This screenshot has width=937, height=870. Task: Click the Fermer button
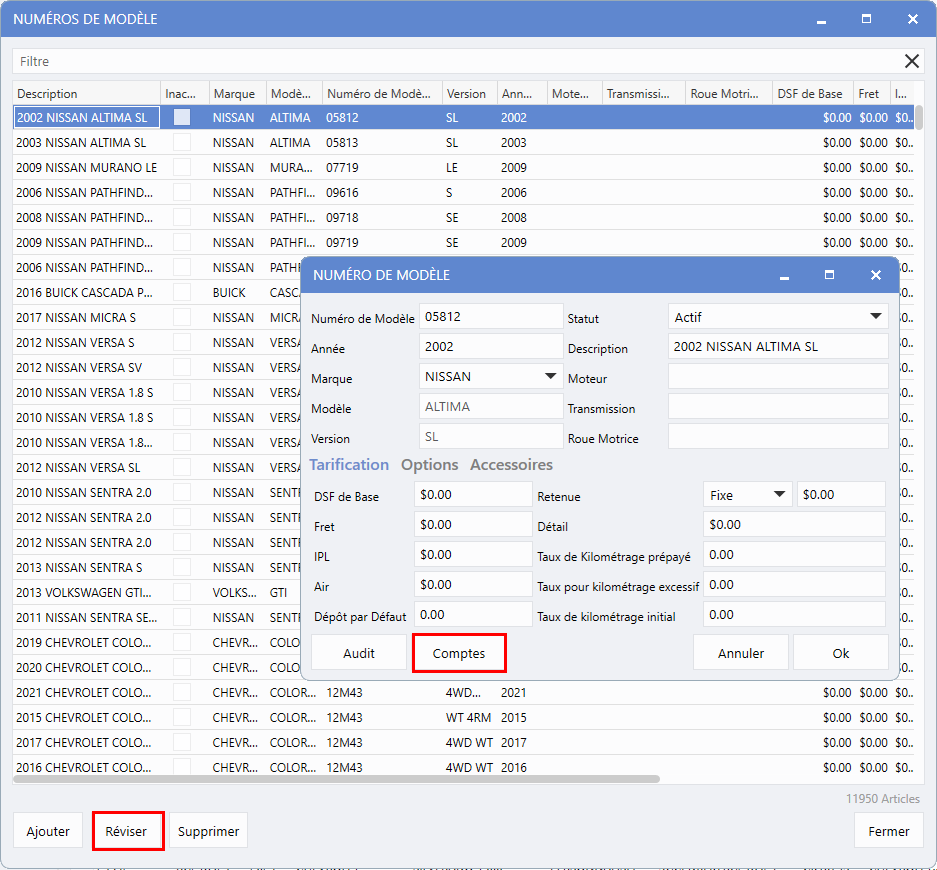click(x=888, y=831)
